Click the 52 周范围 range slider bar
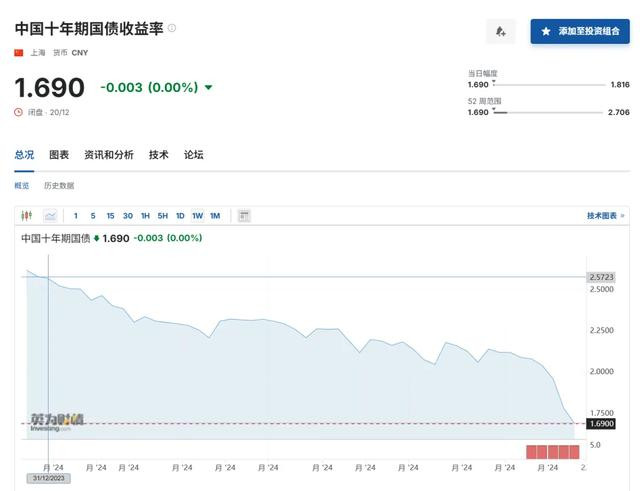Viewport: 640px width, 491px height. point(548,112)
